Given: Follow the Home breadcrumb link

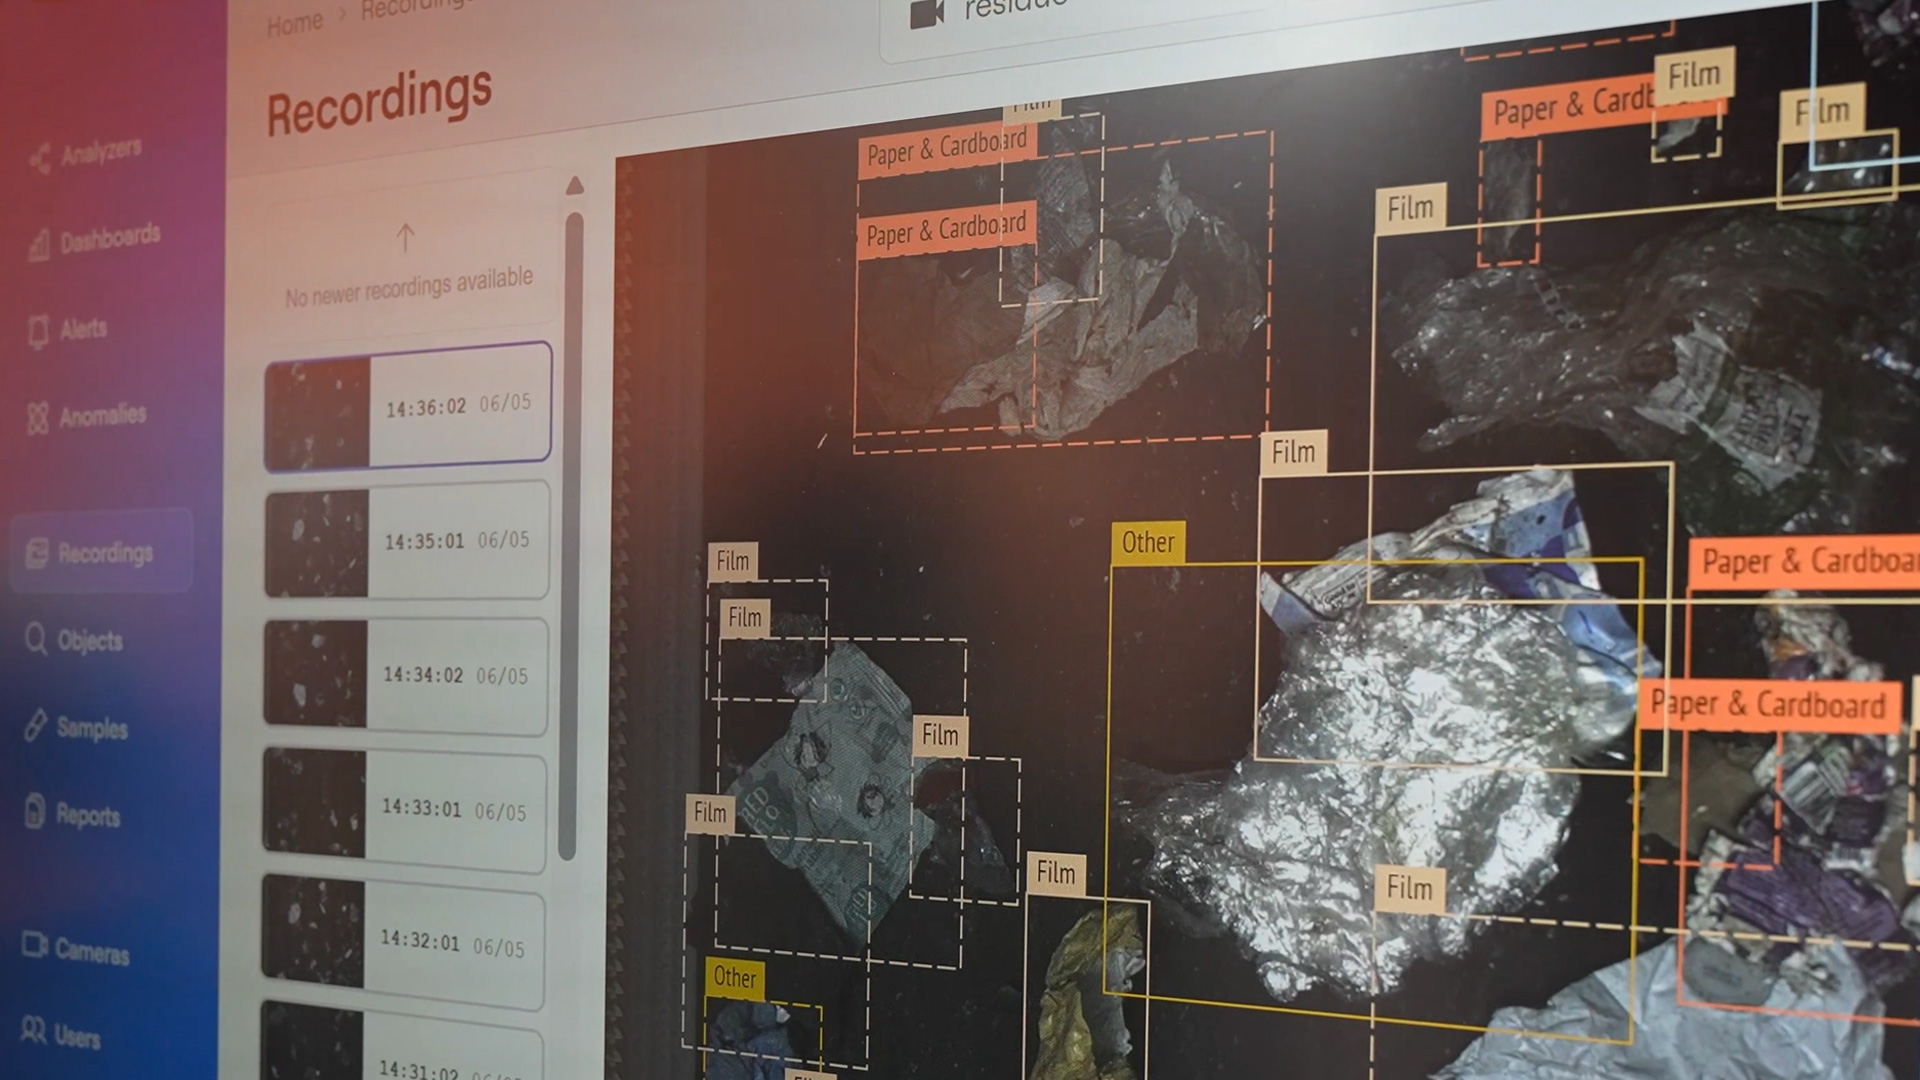Looking at the screenshot, I should point(295,23).
